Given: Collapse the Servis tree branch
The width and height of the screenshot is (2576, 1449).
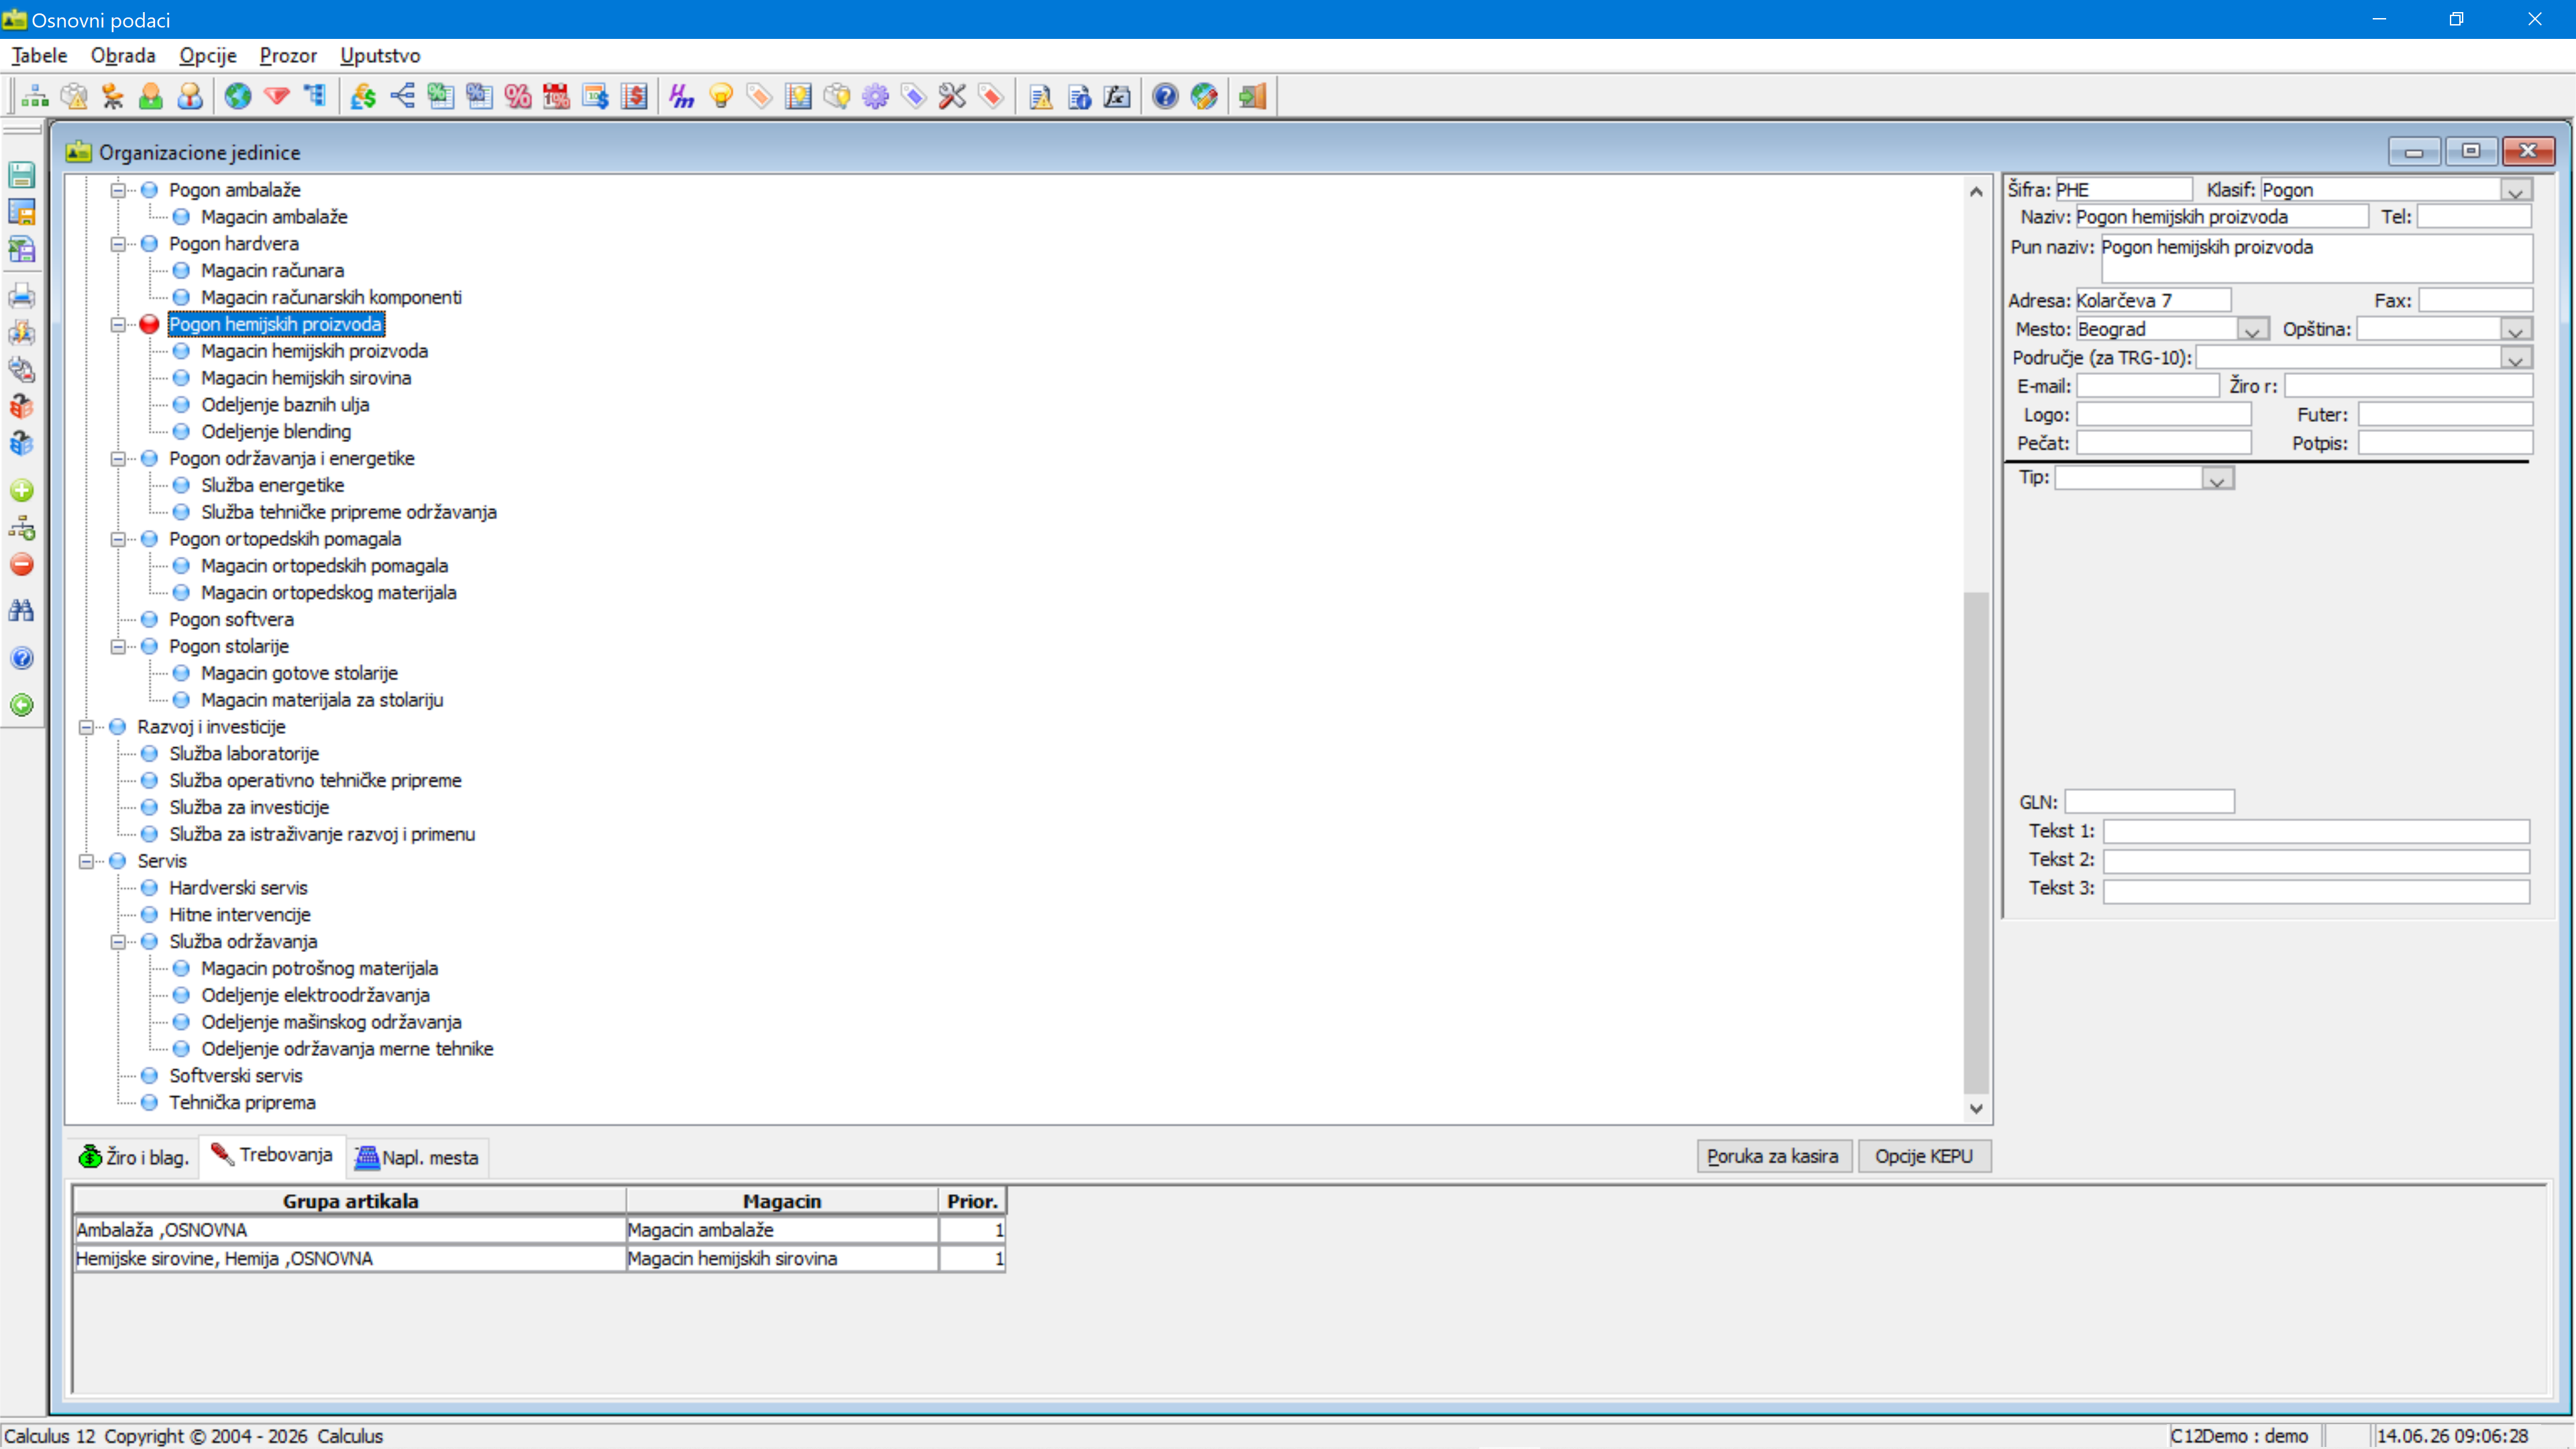Looking at the screenshot, I should coord(86,861).
